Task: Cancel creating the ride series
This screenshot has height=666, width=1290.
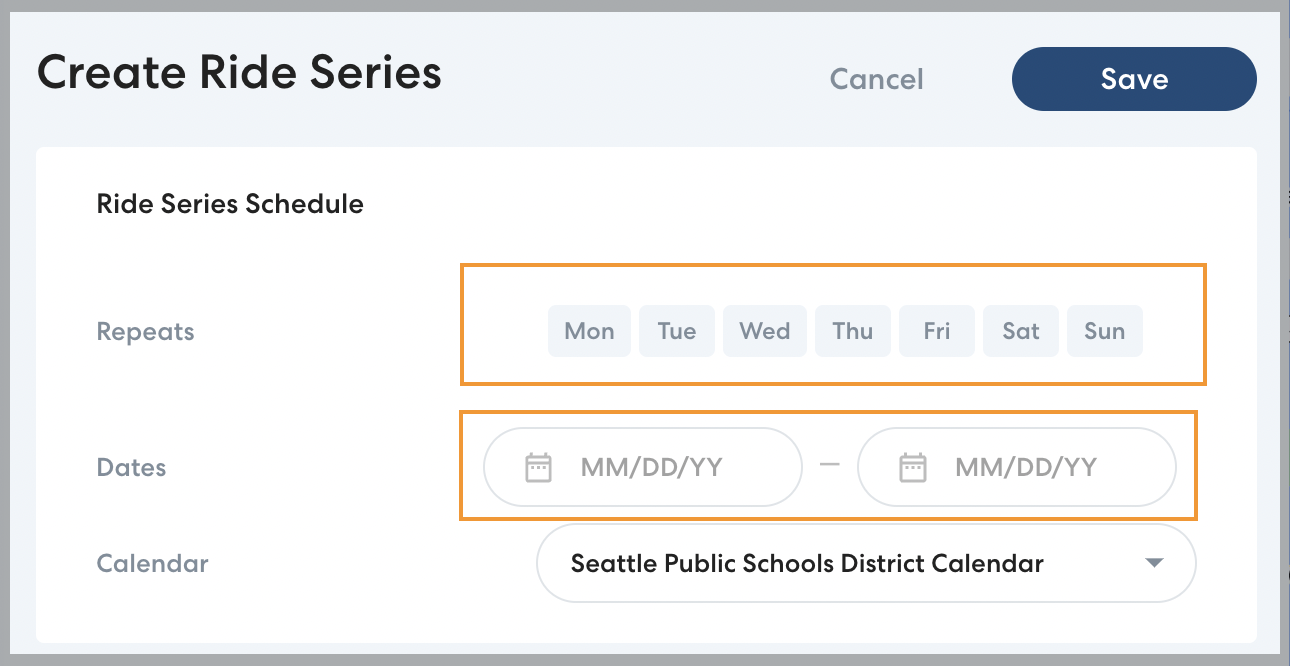Action: [877, 79]
